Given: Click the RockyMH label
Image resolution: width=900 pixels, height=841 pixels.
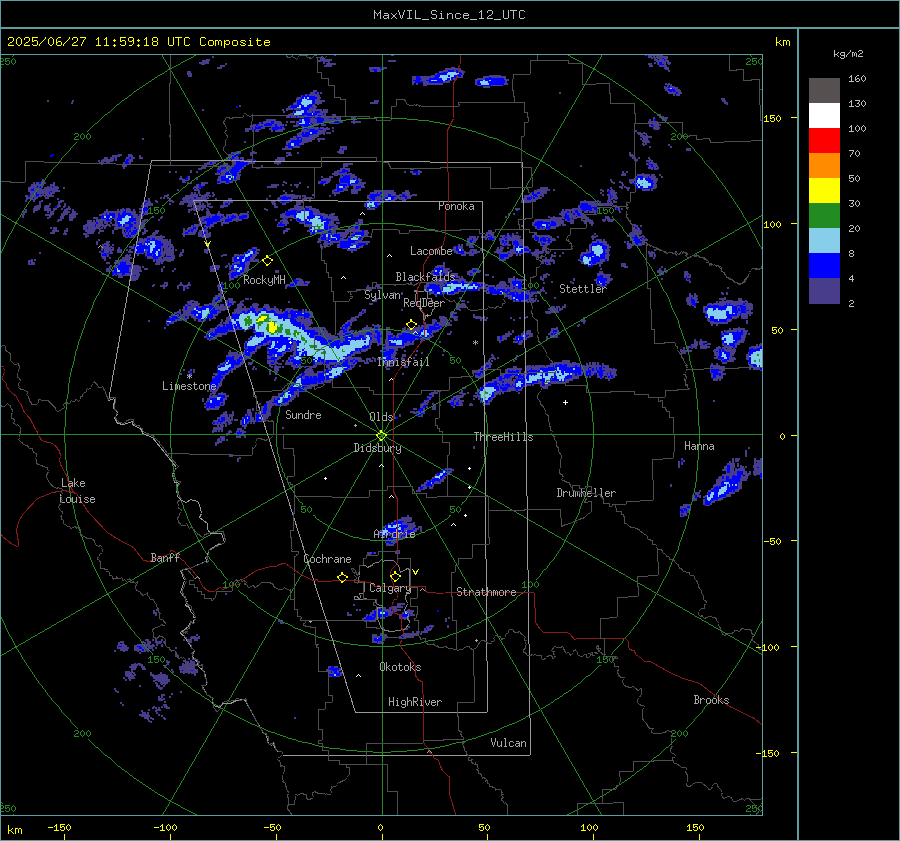Looking at the screenshot, I should point(264,280).
